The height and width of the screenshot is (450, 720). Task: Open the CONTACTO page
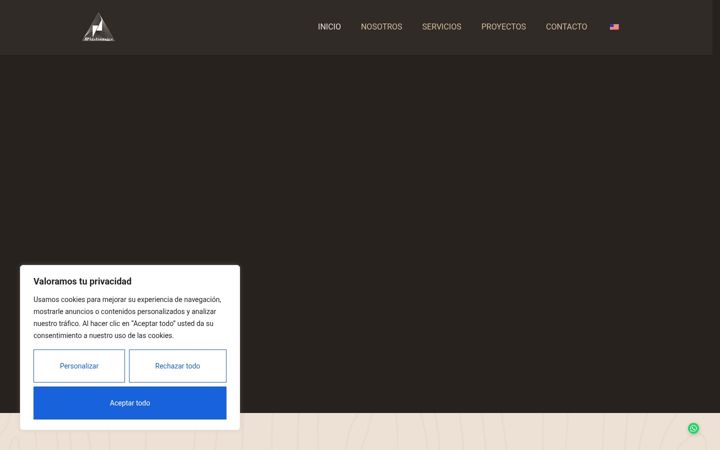tap(566, 27)
